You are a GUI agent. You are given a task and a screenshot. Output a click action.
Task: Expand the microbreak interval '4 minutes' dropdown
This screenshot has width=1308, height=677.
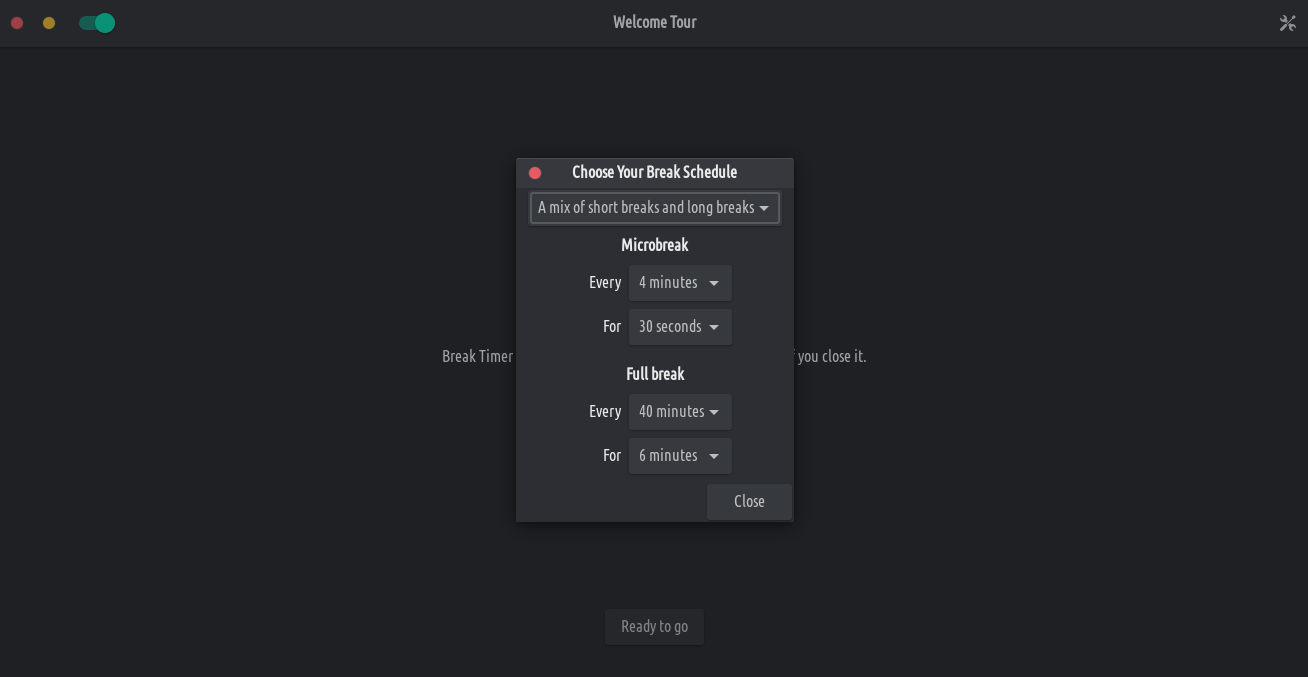pyautogui.click(x=680, y=283)
